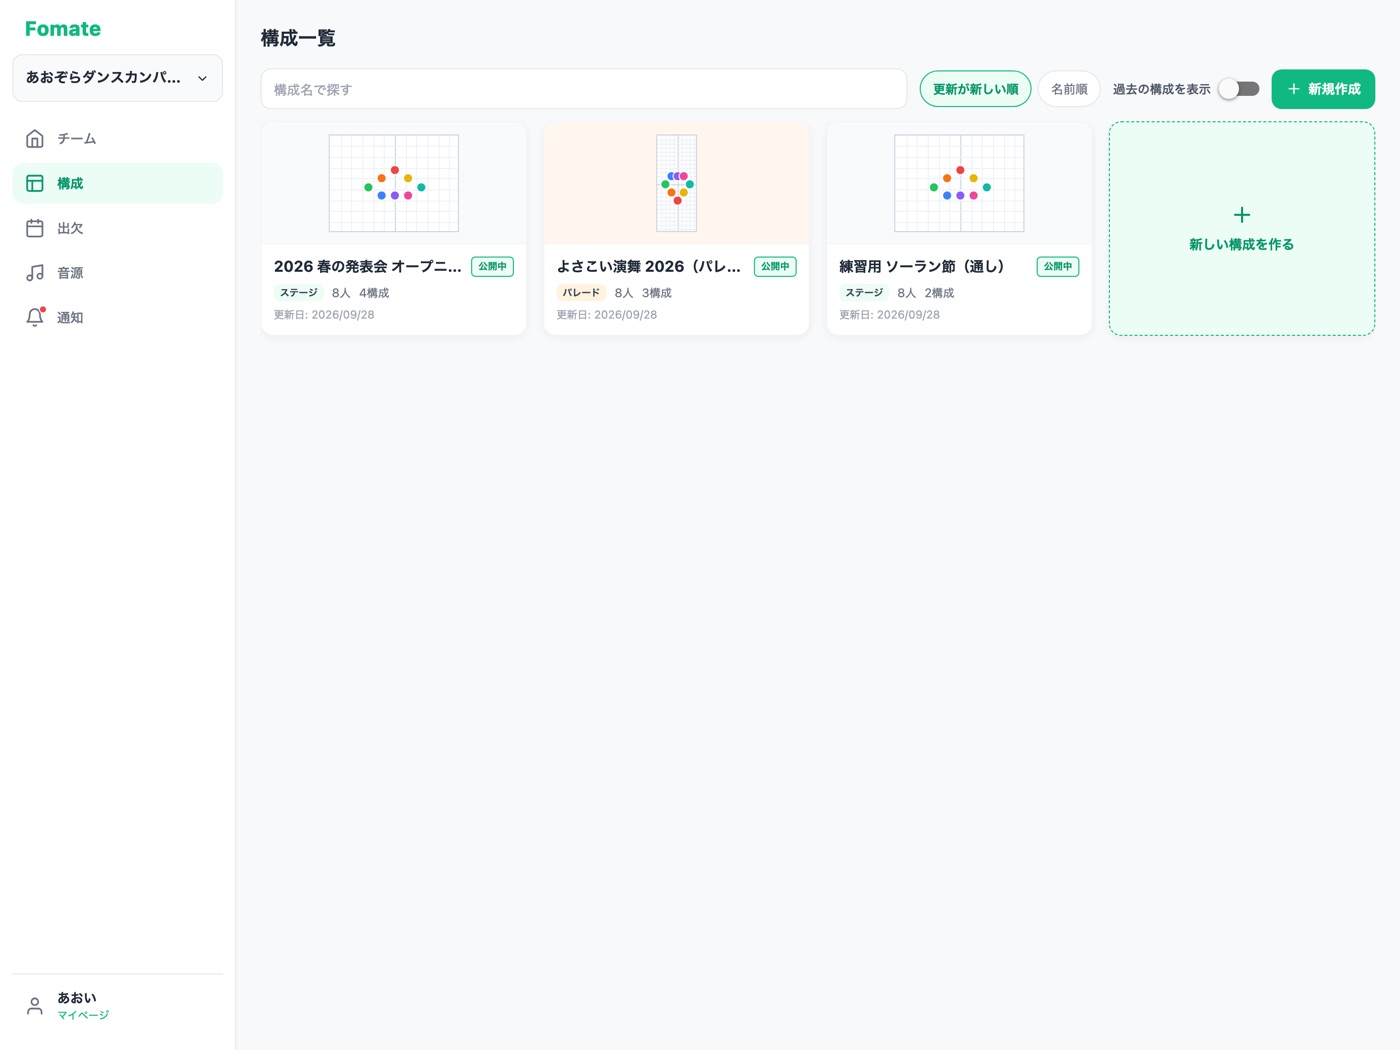Open the 構成 menu item
This screenshot has height=1050, width=1400.
[117, 183]
